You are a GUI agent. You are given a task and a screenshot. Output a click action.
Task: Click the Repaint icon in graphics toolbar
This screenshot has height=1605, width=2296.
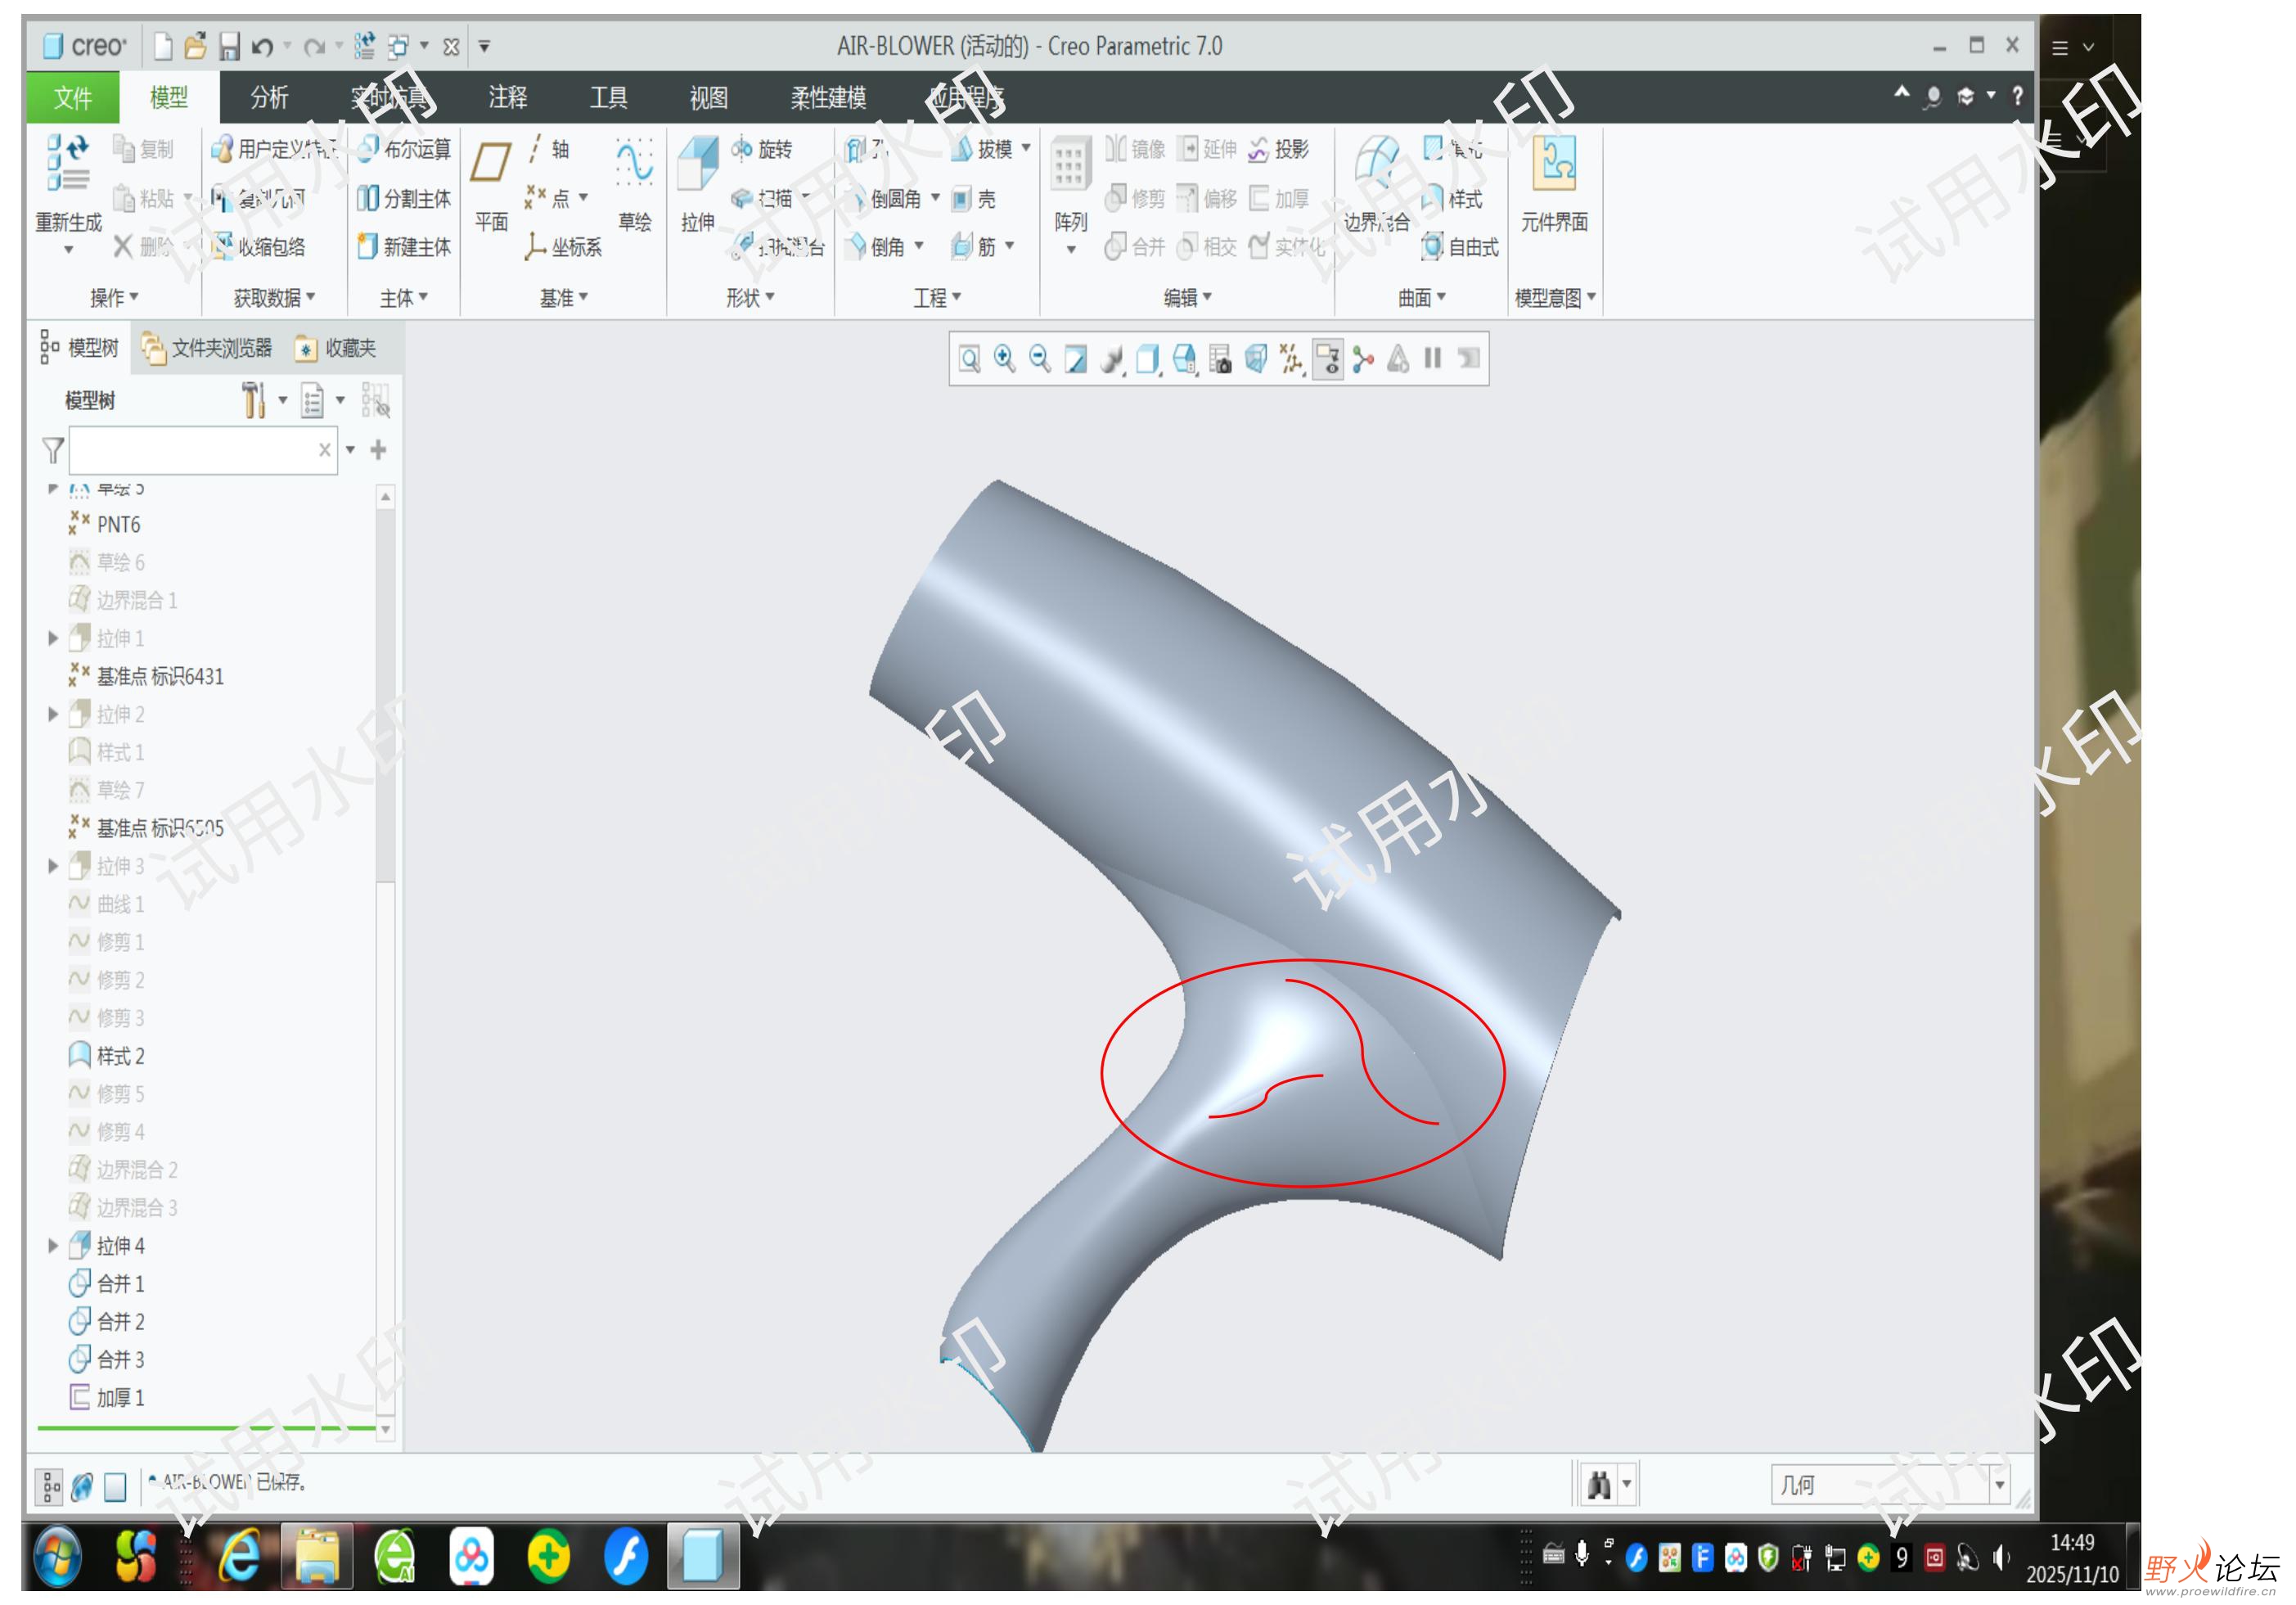pos(1075,359)
